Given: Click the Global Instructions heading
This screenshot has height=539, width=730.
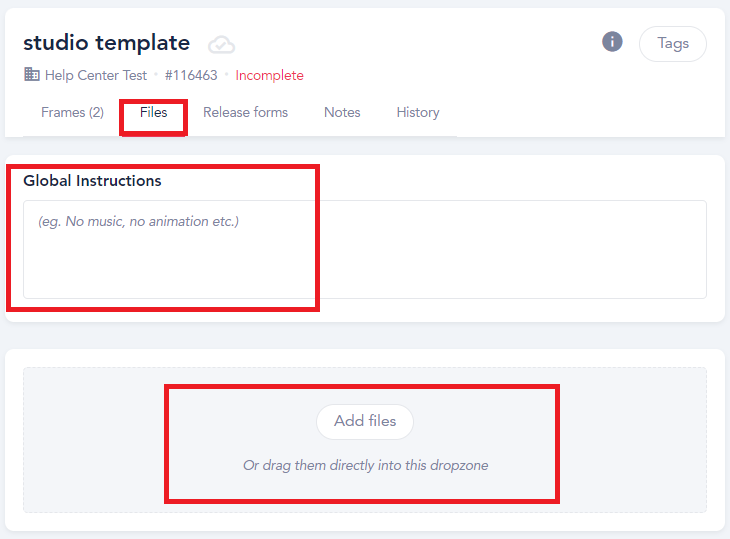Looking at the screenshot, I should click(92, 181).
